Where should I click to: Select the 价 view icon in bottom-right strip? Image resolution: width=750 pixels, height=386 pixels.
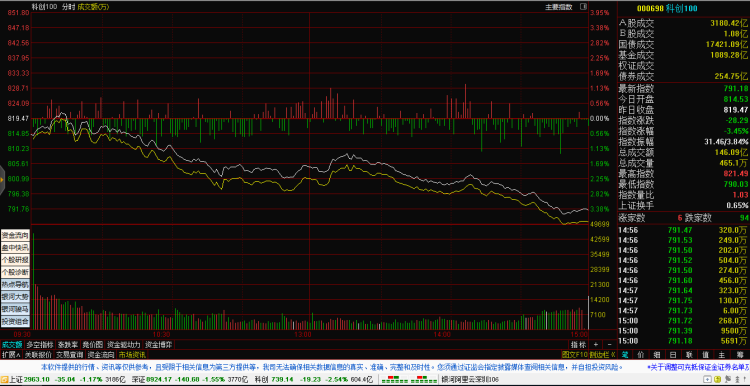tap(641, 355)
